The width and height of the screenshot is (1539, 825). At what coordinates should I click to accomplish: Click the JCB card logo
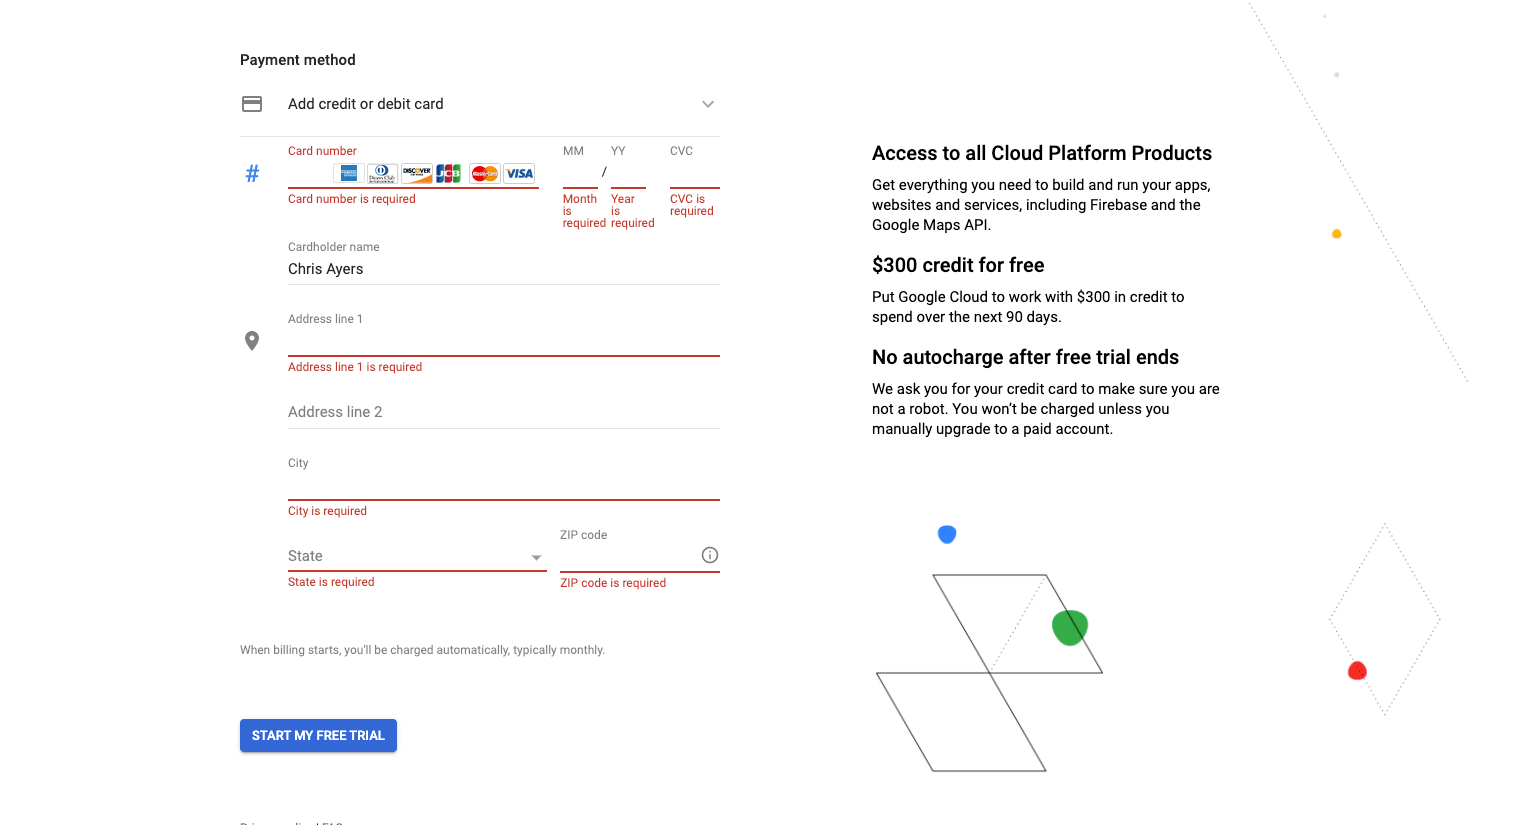449,173
